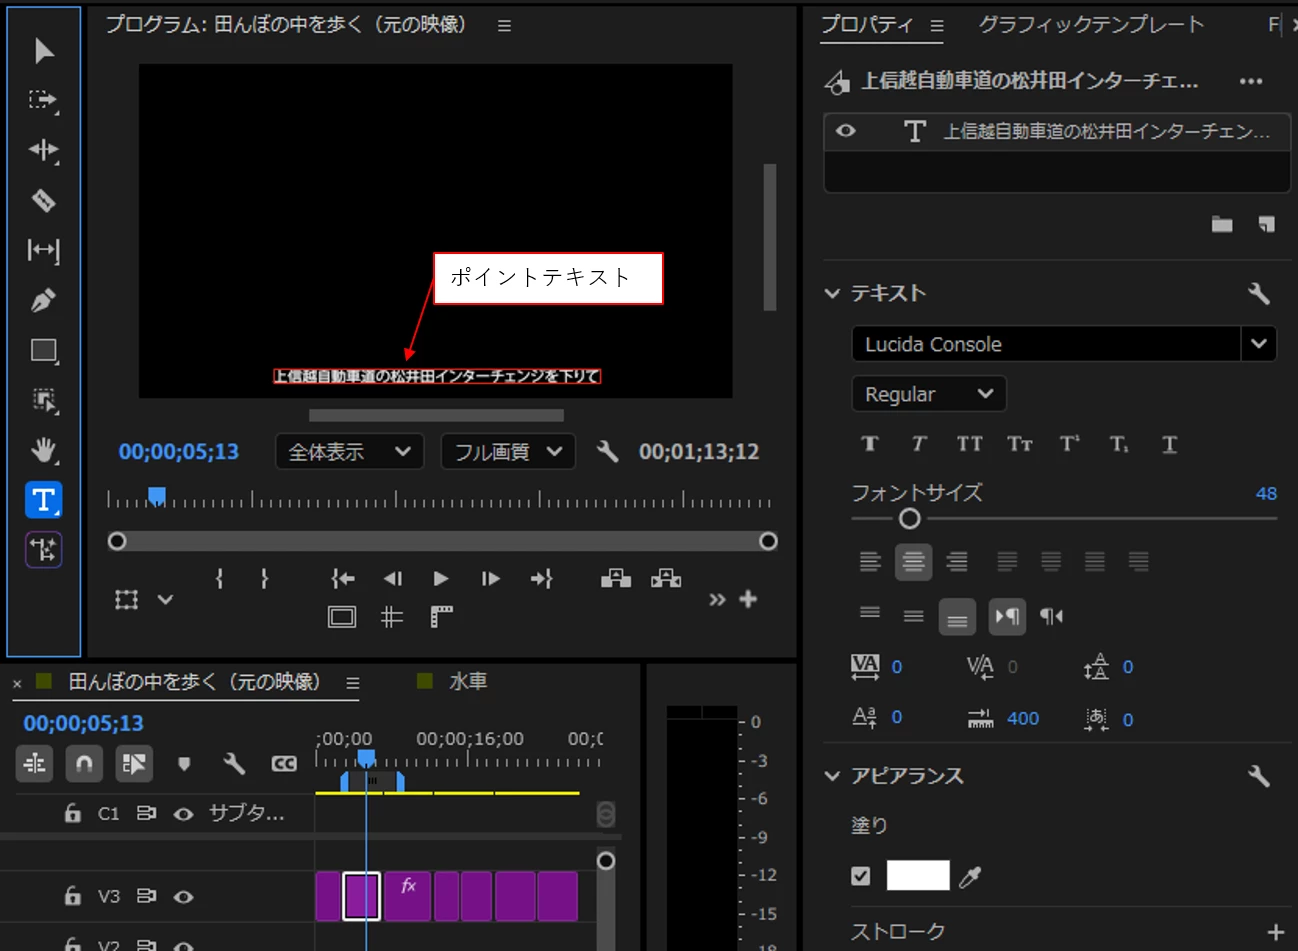Apply all caps style
This screenshot has width=1298, height=951.
(x=969, y=444)
